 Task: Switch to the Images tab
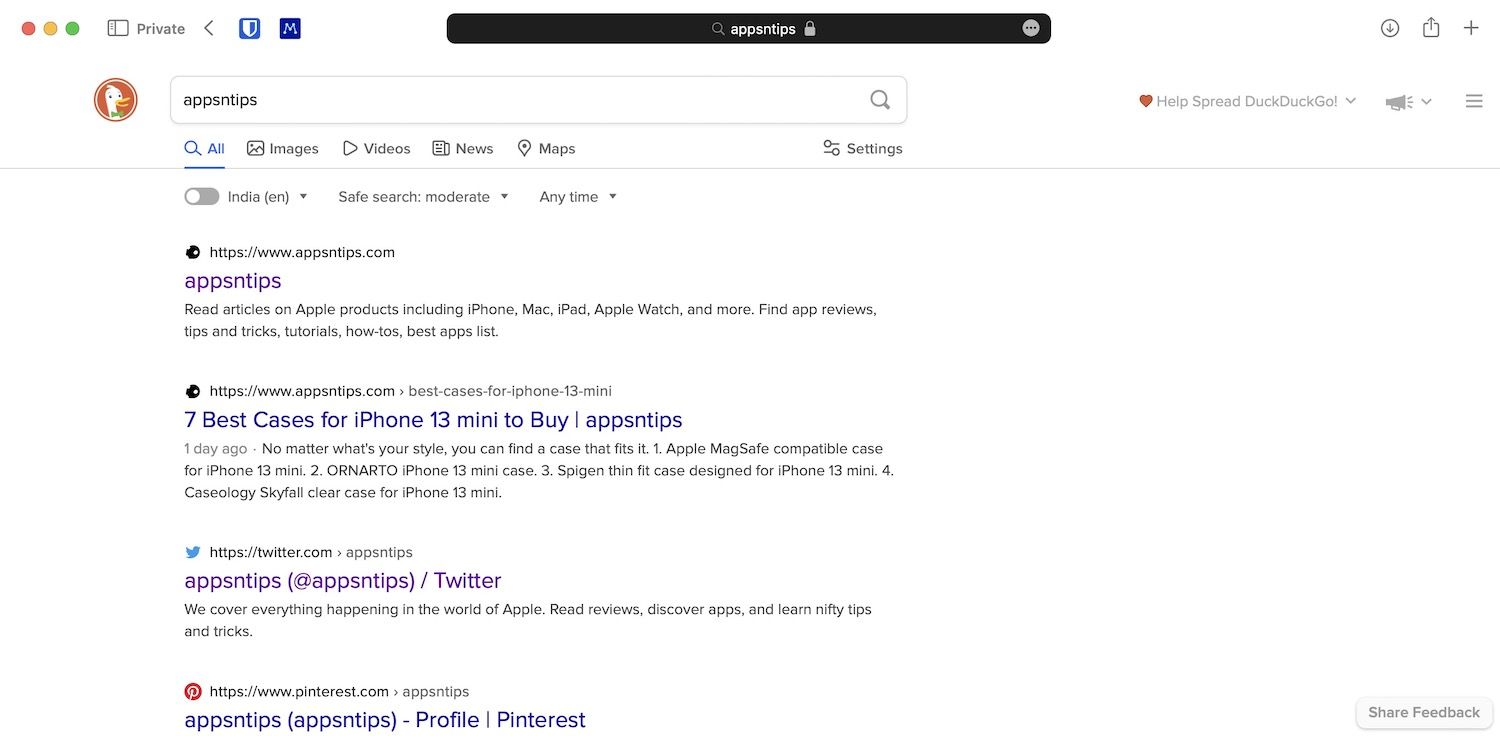click(x=283, y=148)
